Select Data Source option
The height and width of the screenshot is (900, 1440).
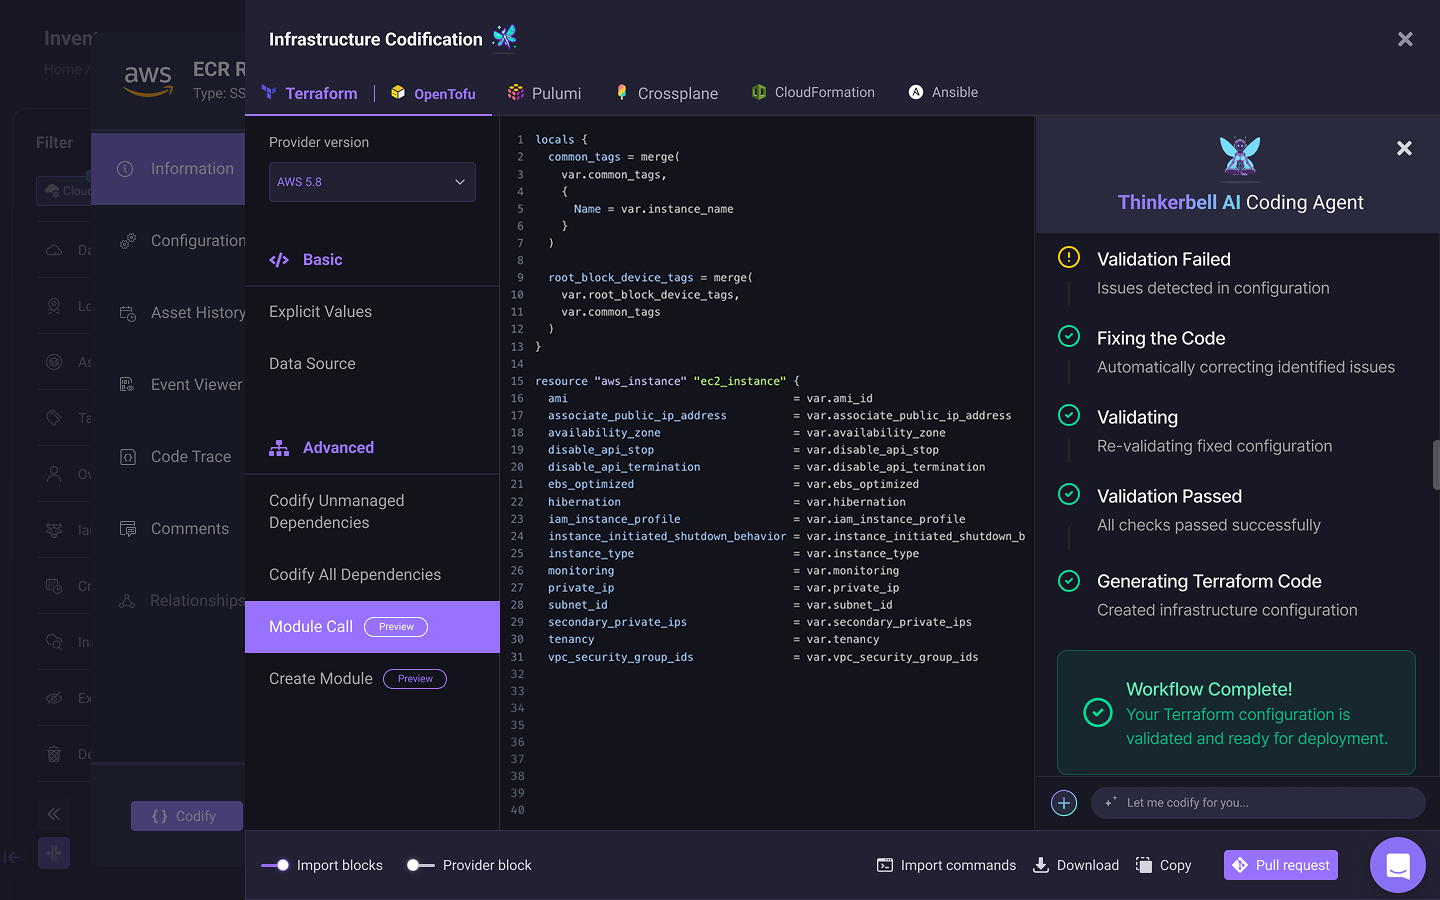click(x=312, y=364)
